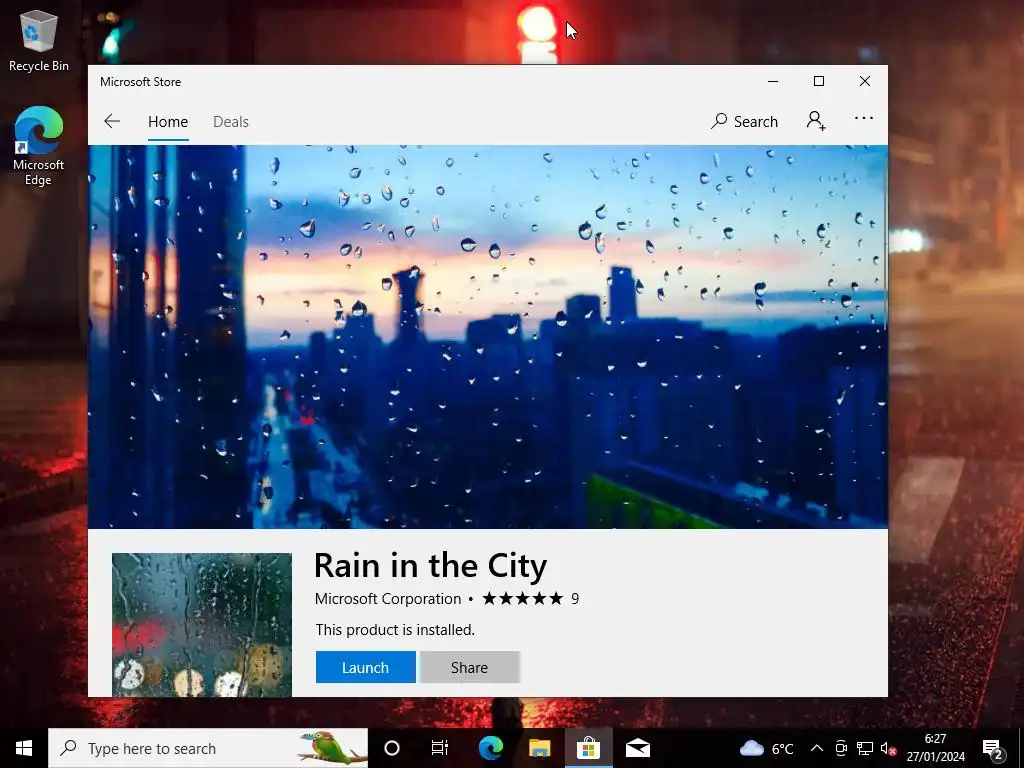The width and height of the screenshot is (1024, 768).
Task: Open the Action Center notifications icon
Action: (x=993, y=748)
